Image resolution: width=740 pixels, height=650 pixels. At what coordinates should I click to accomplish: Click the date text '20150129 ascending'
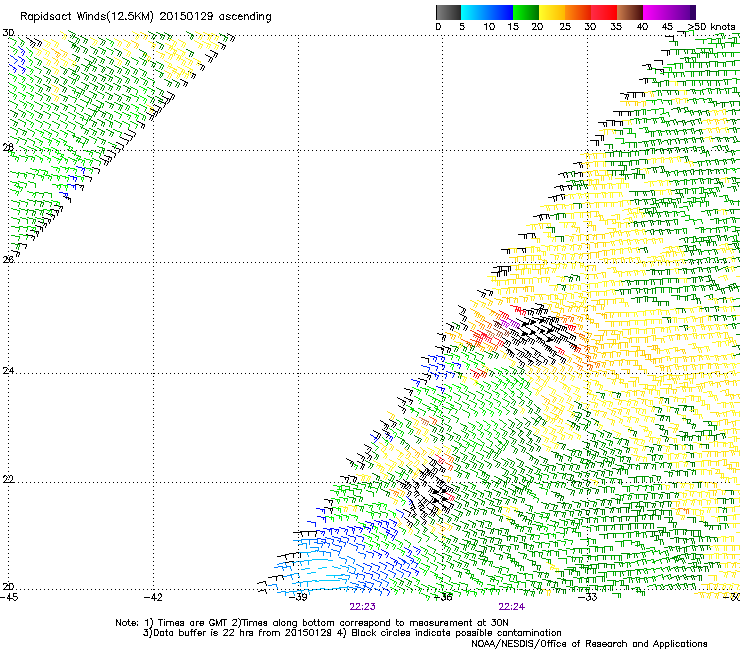(x=215, y=17)
